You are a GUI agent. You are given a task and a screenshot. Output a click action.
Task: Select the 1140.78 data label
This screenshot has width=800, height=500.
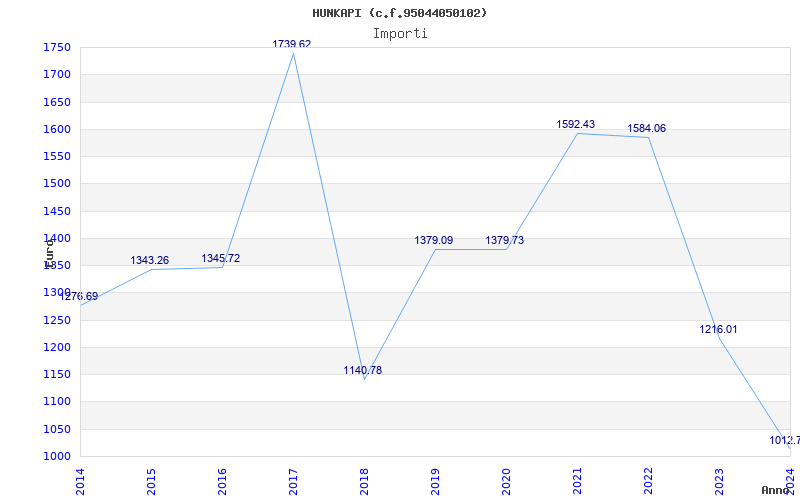(362, 370)
